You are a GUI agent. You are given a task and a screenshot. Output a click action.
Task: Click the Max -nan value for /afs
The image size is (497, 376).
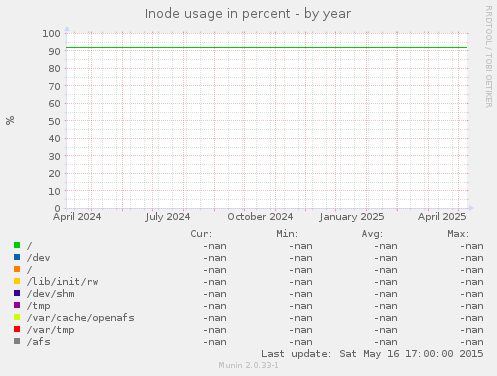472,342
